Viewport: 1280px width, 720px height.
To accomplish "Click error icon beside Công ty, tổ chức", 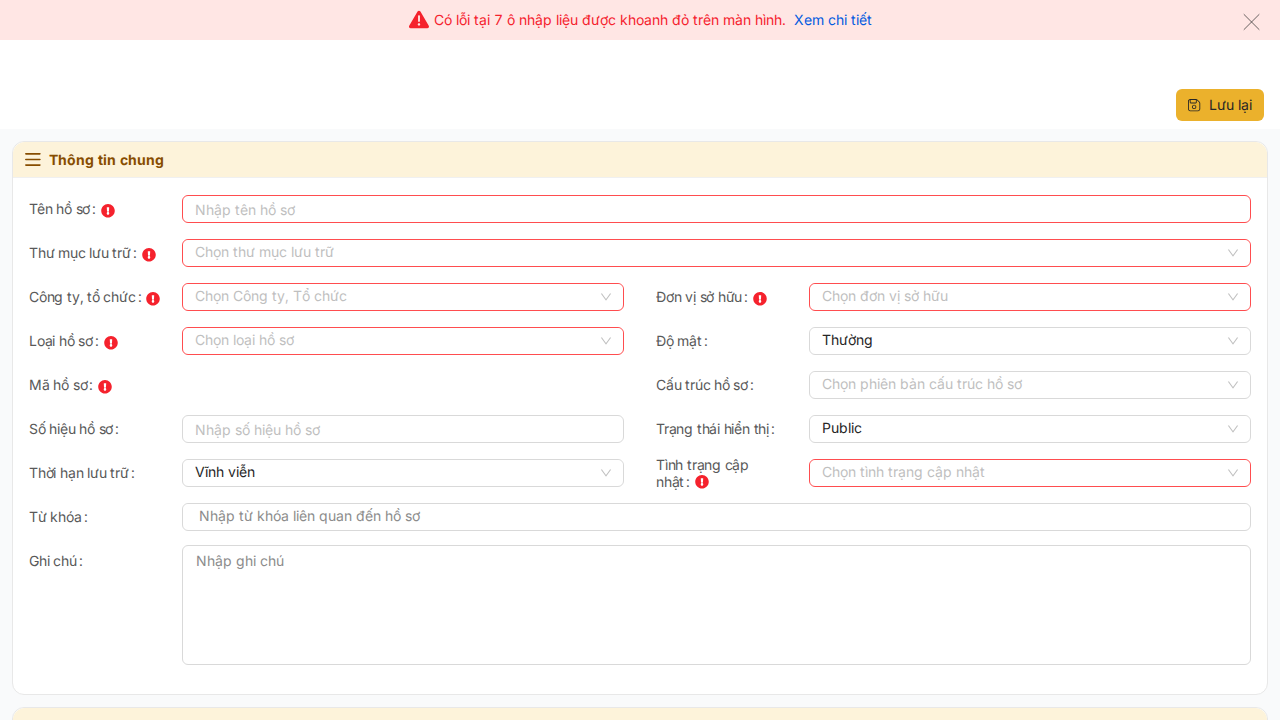I will (x=153, y=299).
